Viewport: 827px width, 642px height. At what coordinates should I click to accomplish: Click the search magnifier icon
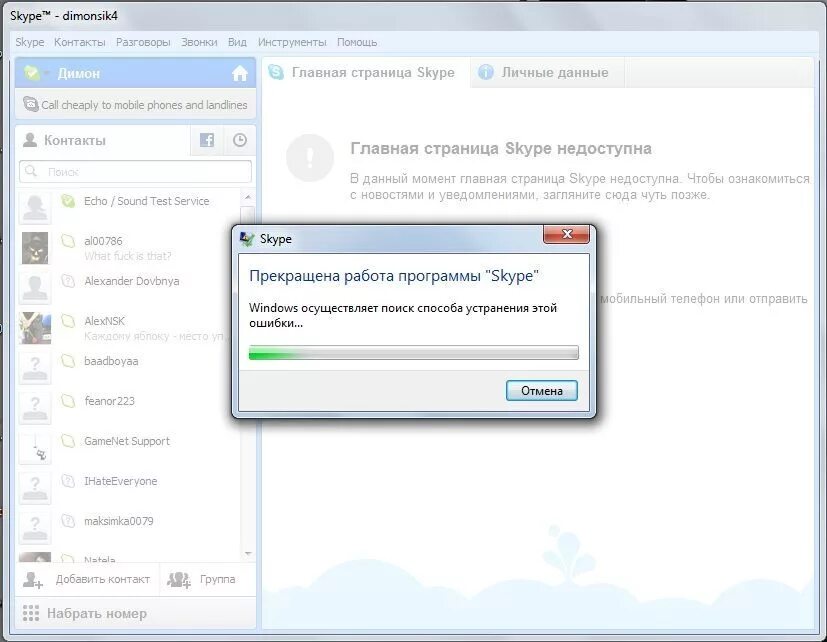pos(31,171)
